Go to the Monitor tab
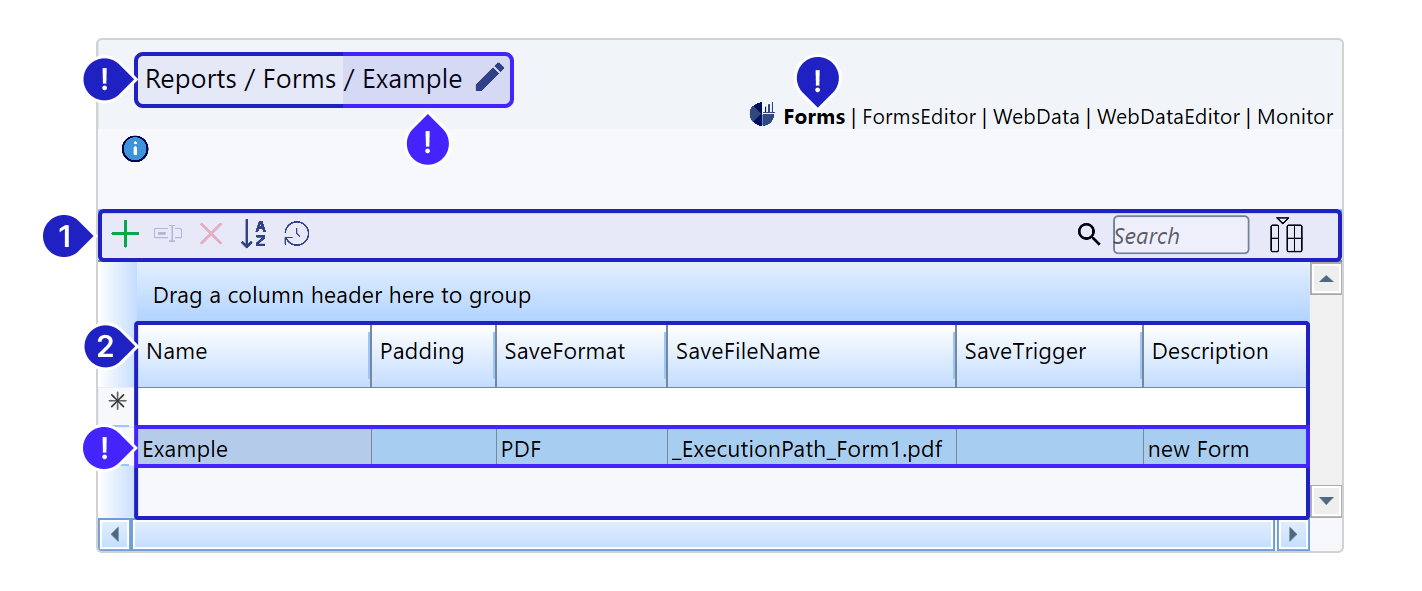 (1295, 117)
